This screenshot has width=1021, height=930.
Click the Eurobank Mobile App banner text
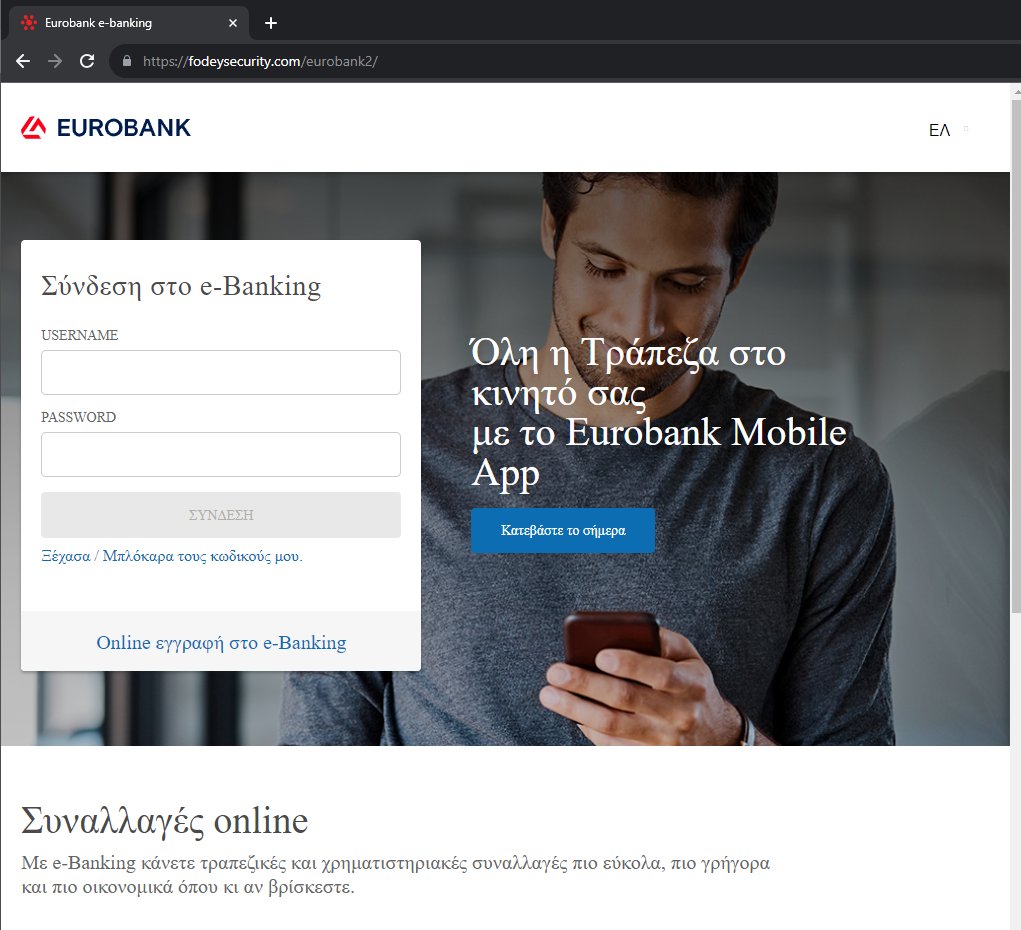point(659,412)
